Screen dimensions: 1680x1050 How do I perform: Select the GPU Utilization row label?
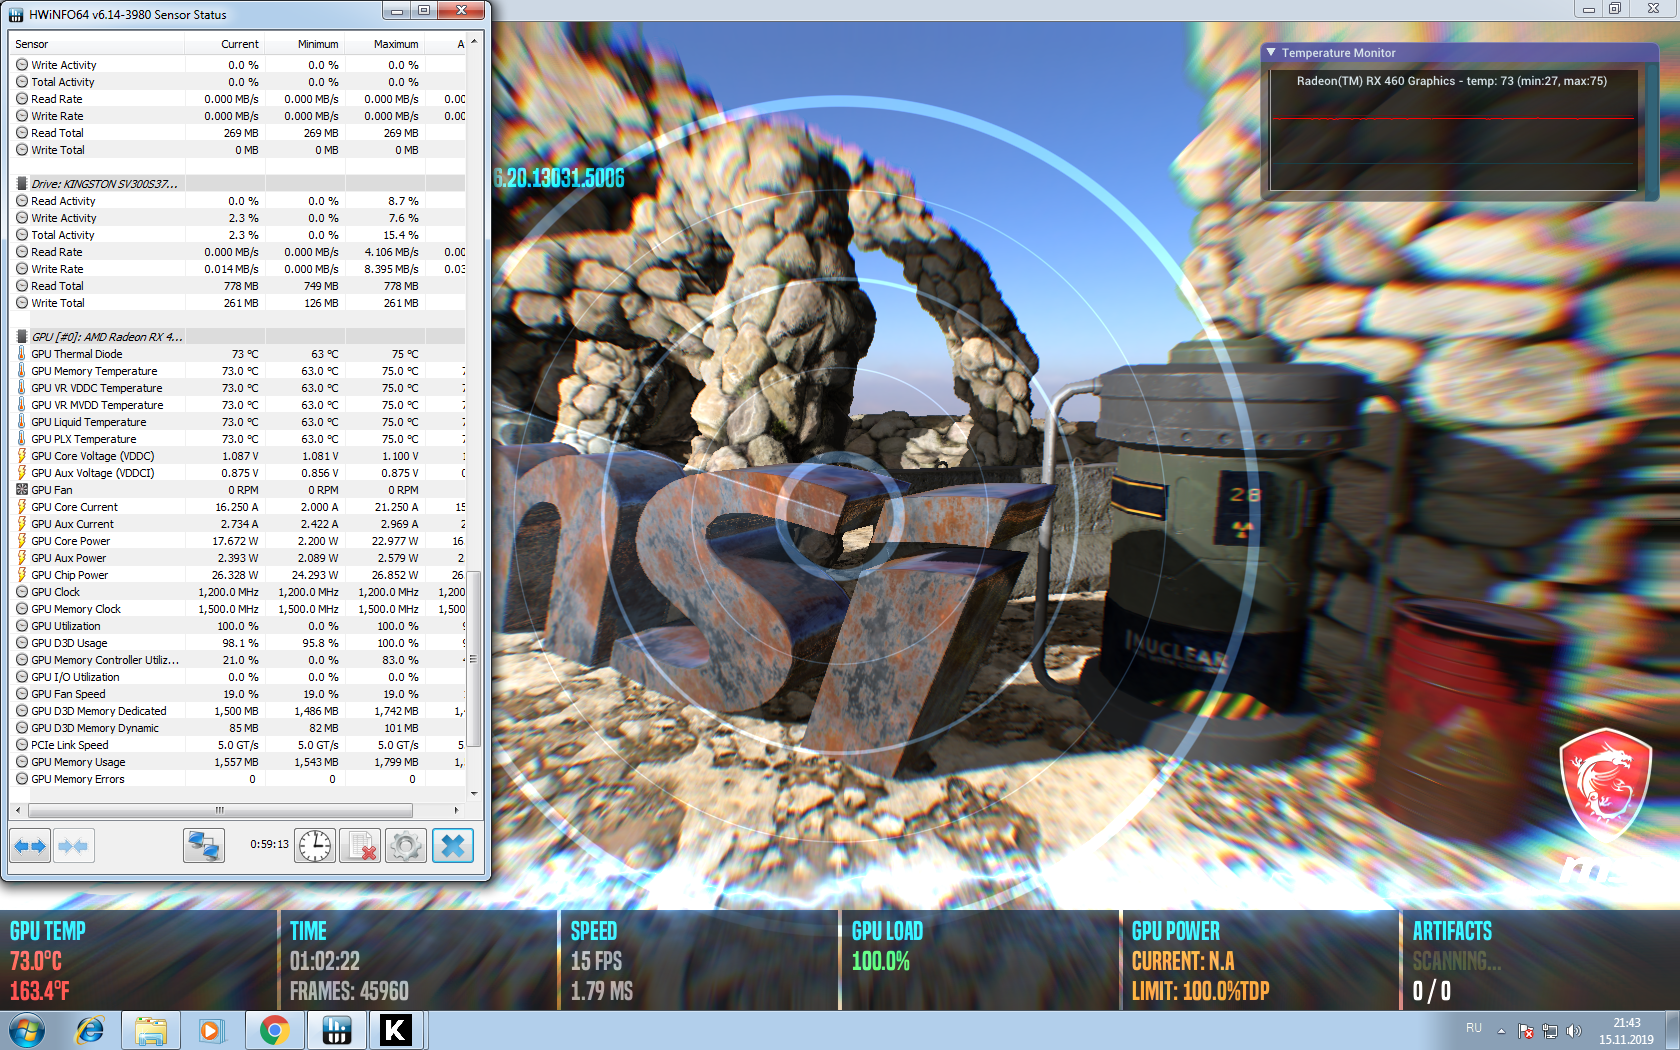pos(65,626)
